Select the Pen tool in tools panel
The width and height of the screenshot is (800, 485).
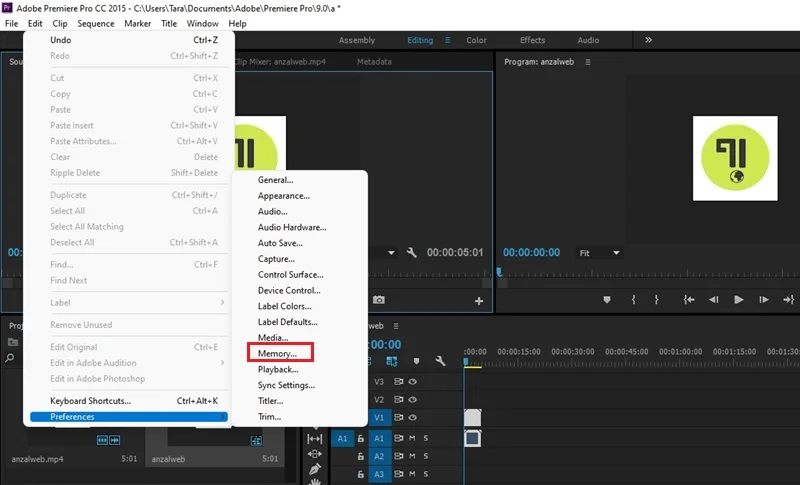coord(315,469)
